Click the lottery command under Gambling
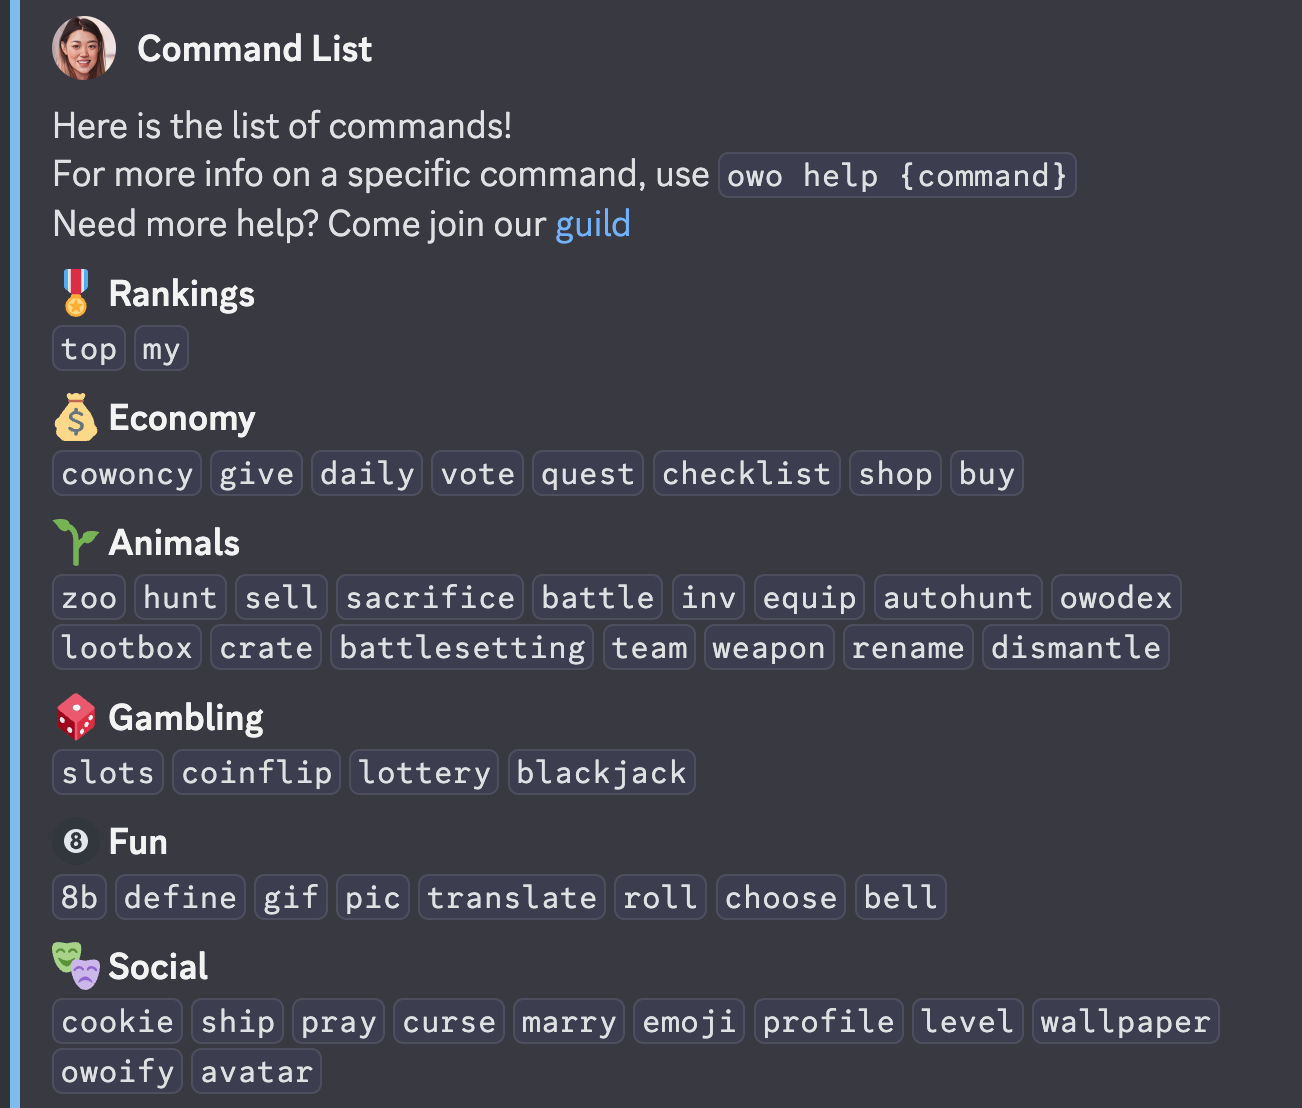 pos(423,771)
